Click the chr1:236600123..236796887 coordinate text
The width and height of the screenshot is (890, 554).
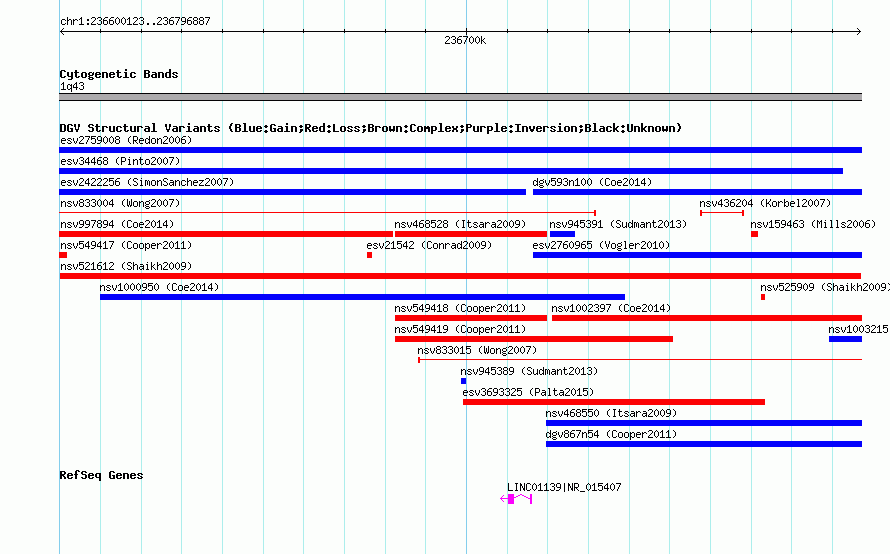pos(135,21)
